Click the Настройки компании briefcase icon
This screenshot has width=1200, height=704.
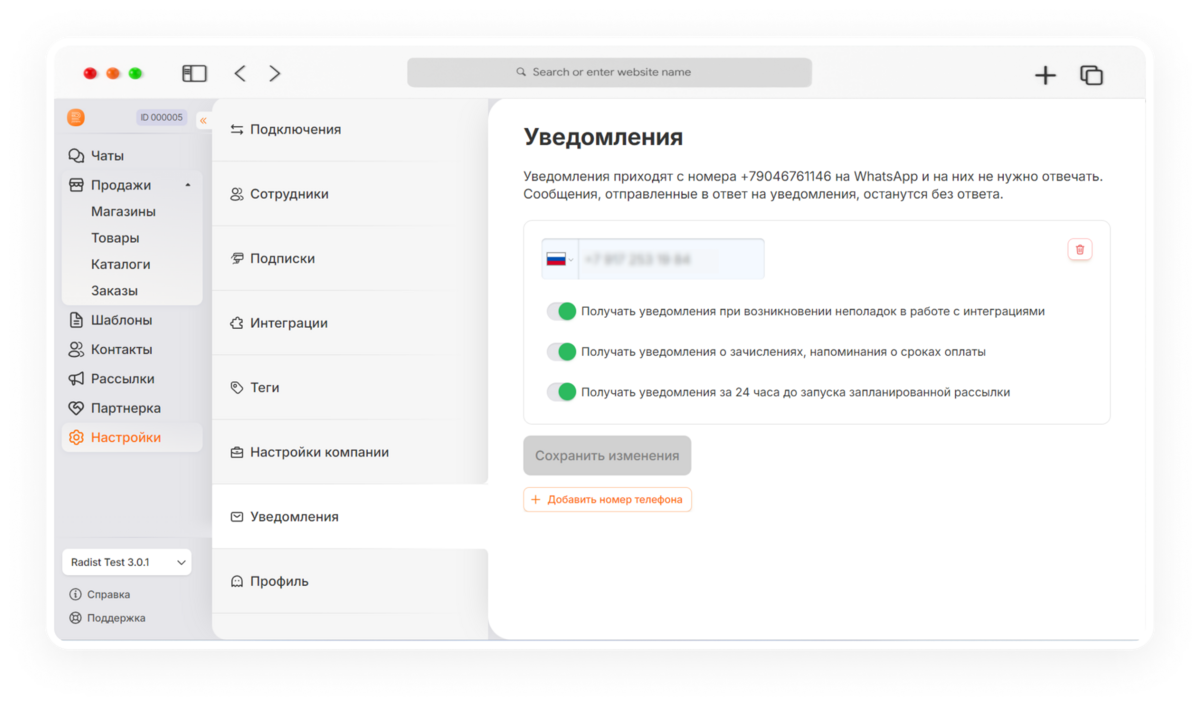tap(237, 452)
